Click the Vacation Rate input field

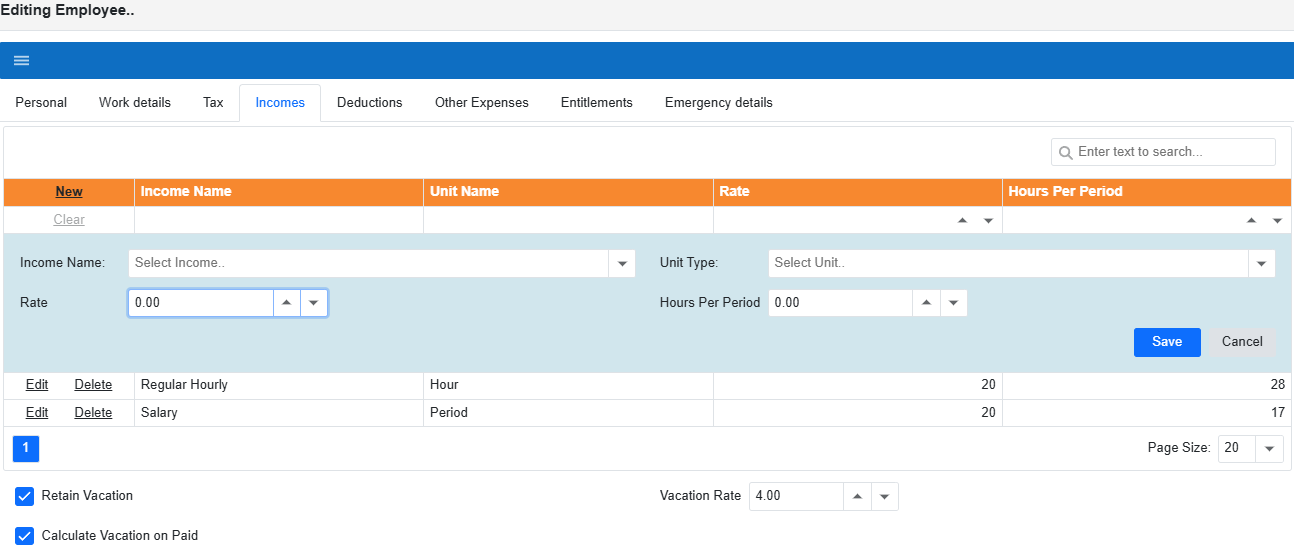tap(797, 496)
